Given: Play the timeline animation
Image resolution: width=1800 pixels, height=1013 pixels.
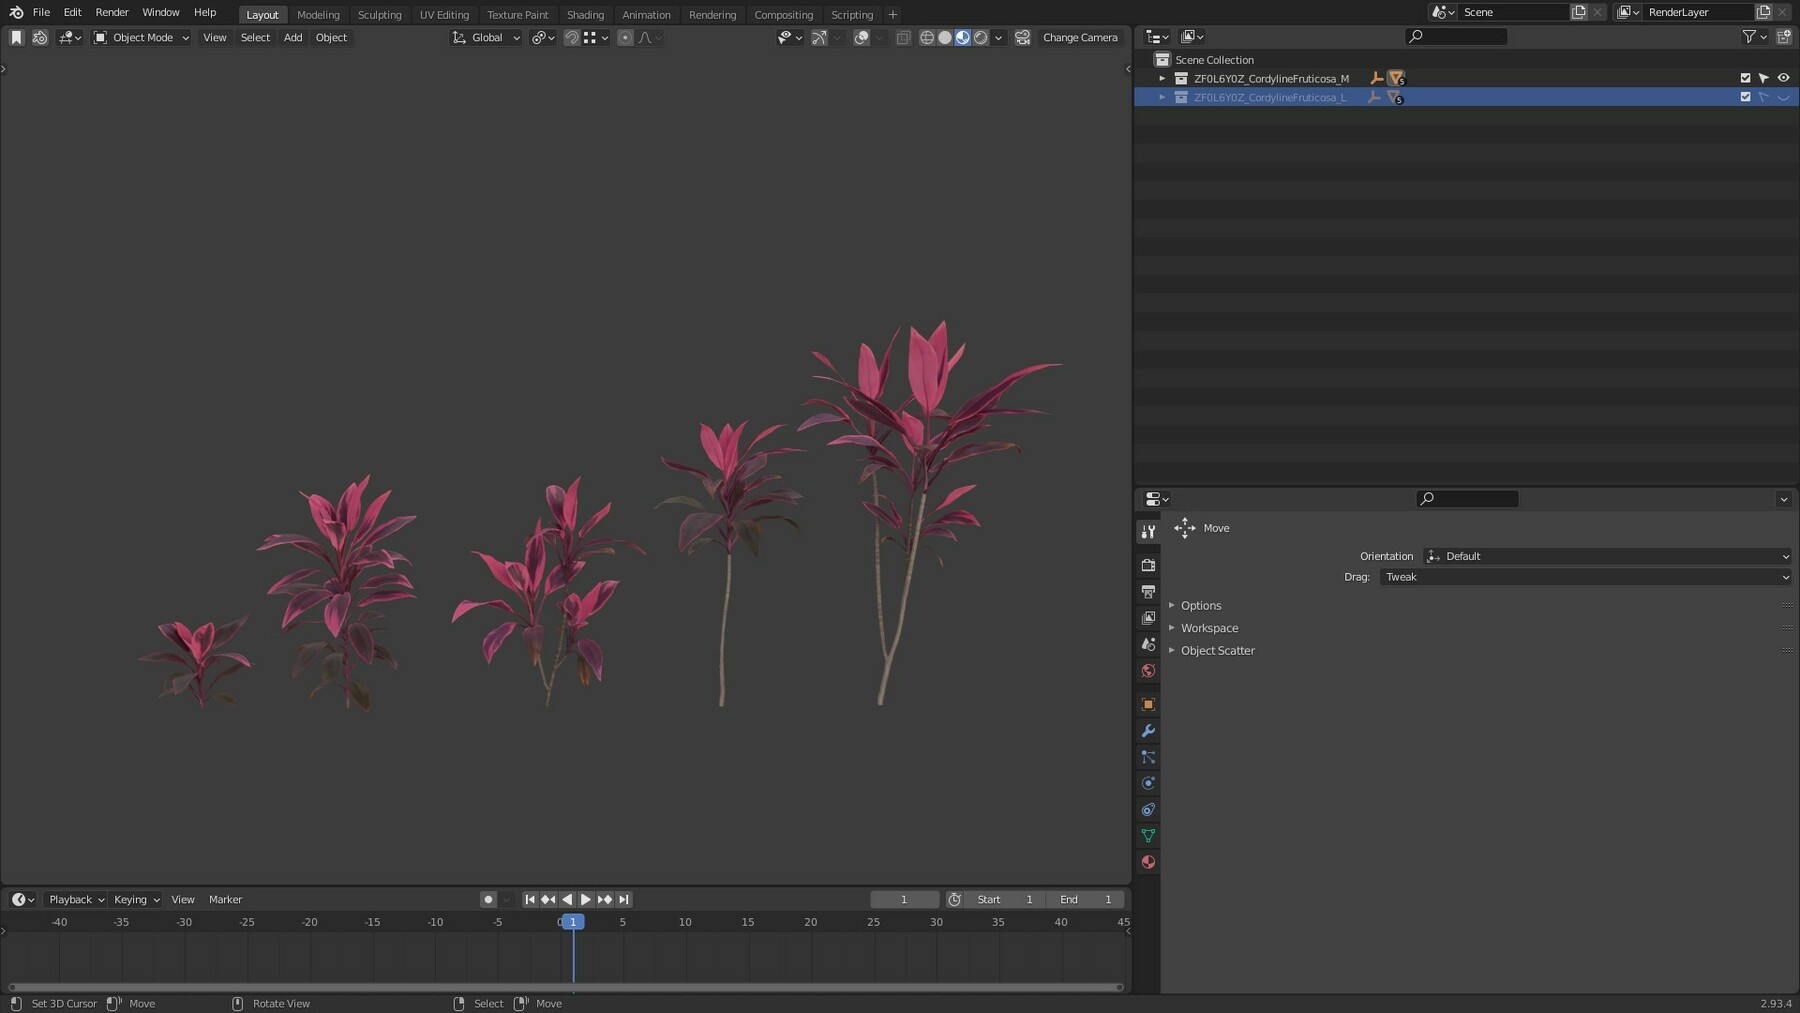Looking at the screenshot, I should (x=586, y=899).
